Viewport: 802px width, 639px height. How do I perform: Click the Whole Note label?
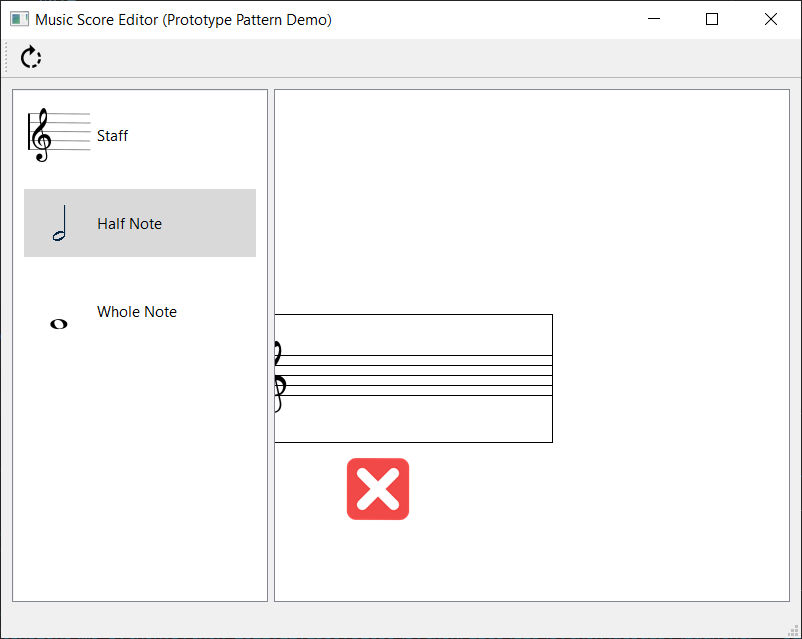click(x=137, y=312)
